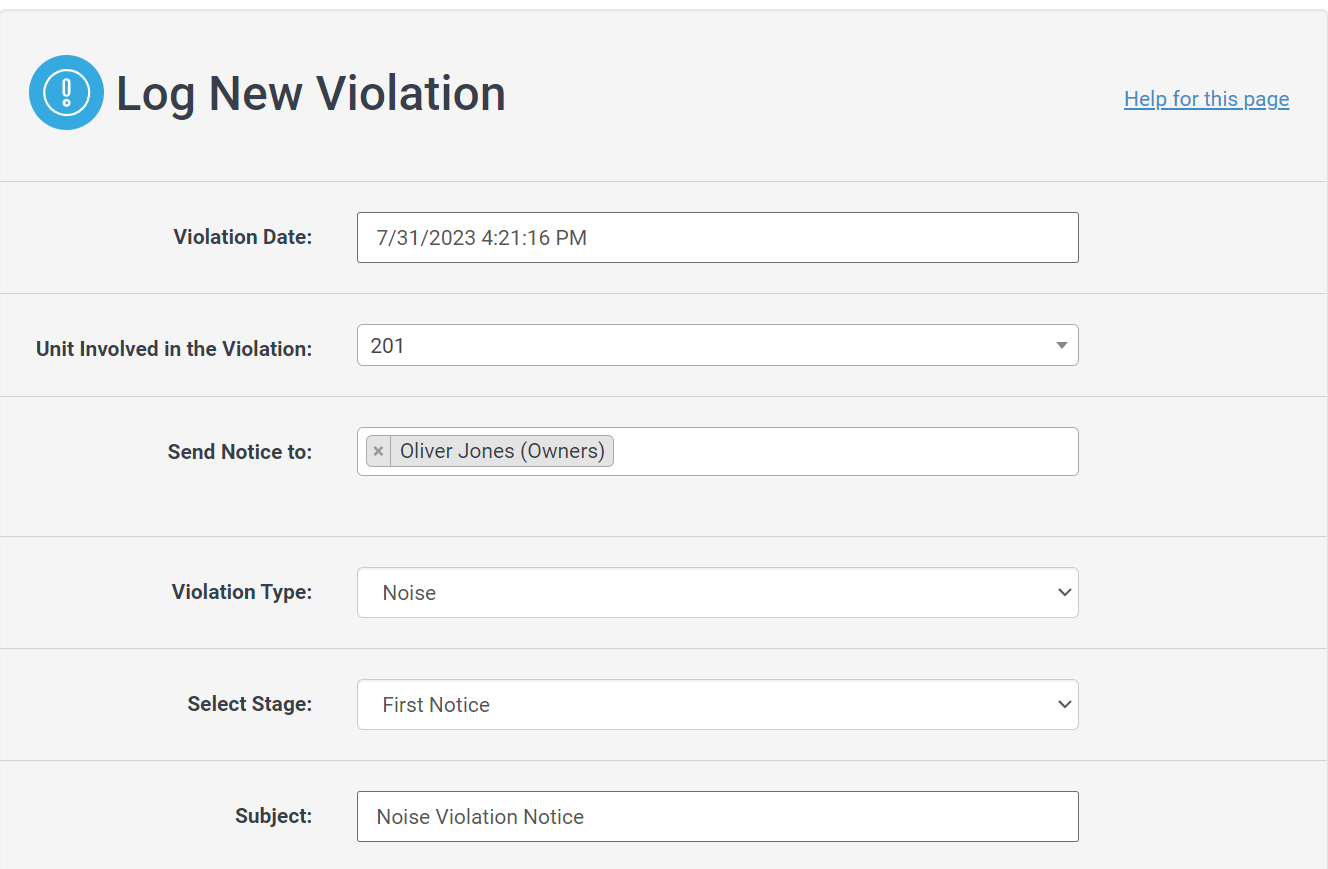Open the Help for this page link
This screenshot has width=1328, height=869.
pyautogui.click(x=1206, y=99)
